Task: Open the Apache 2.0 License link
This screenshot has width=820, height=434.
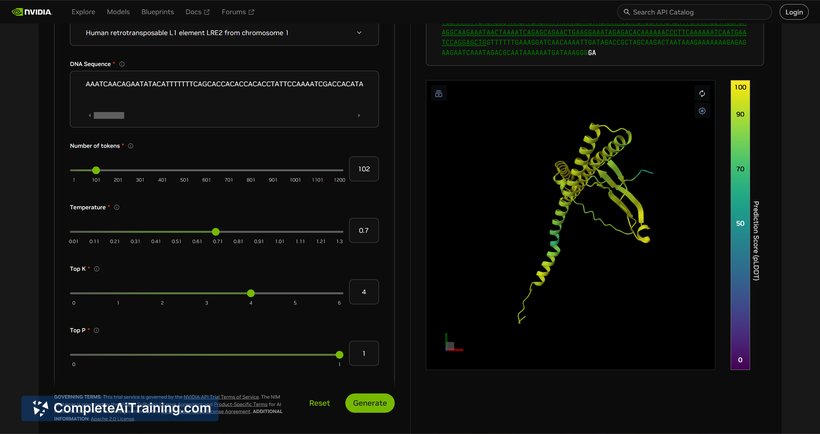Action: (112, 419)
